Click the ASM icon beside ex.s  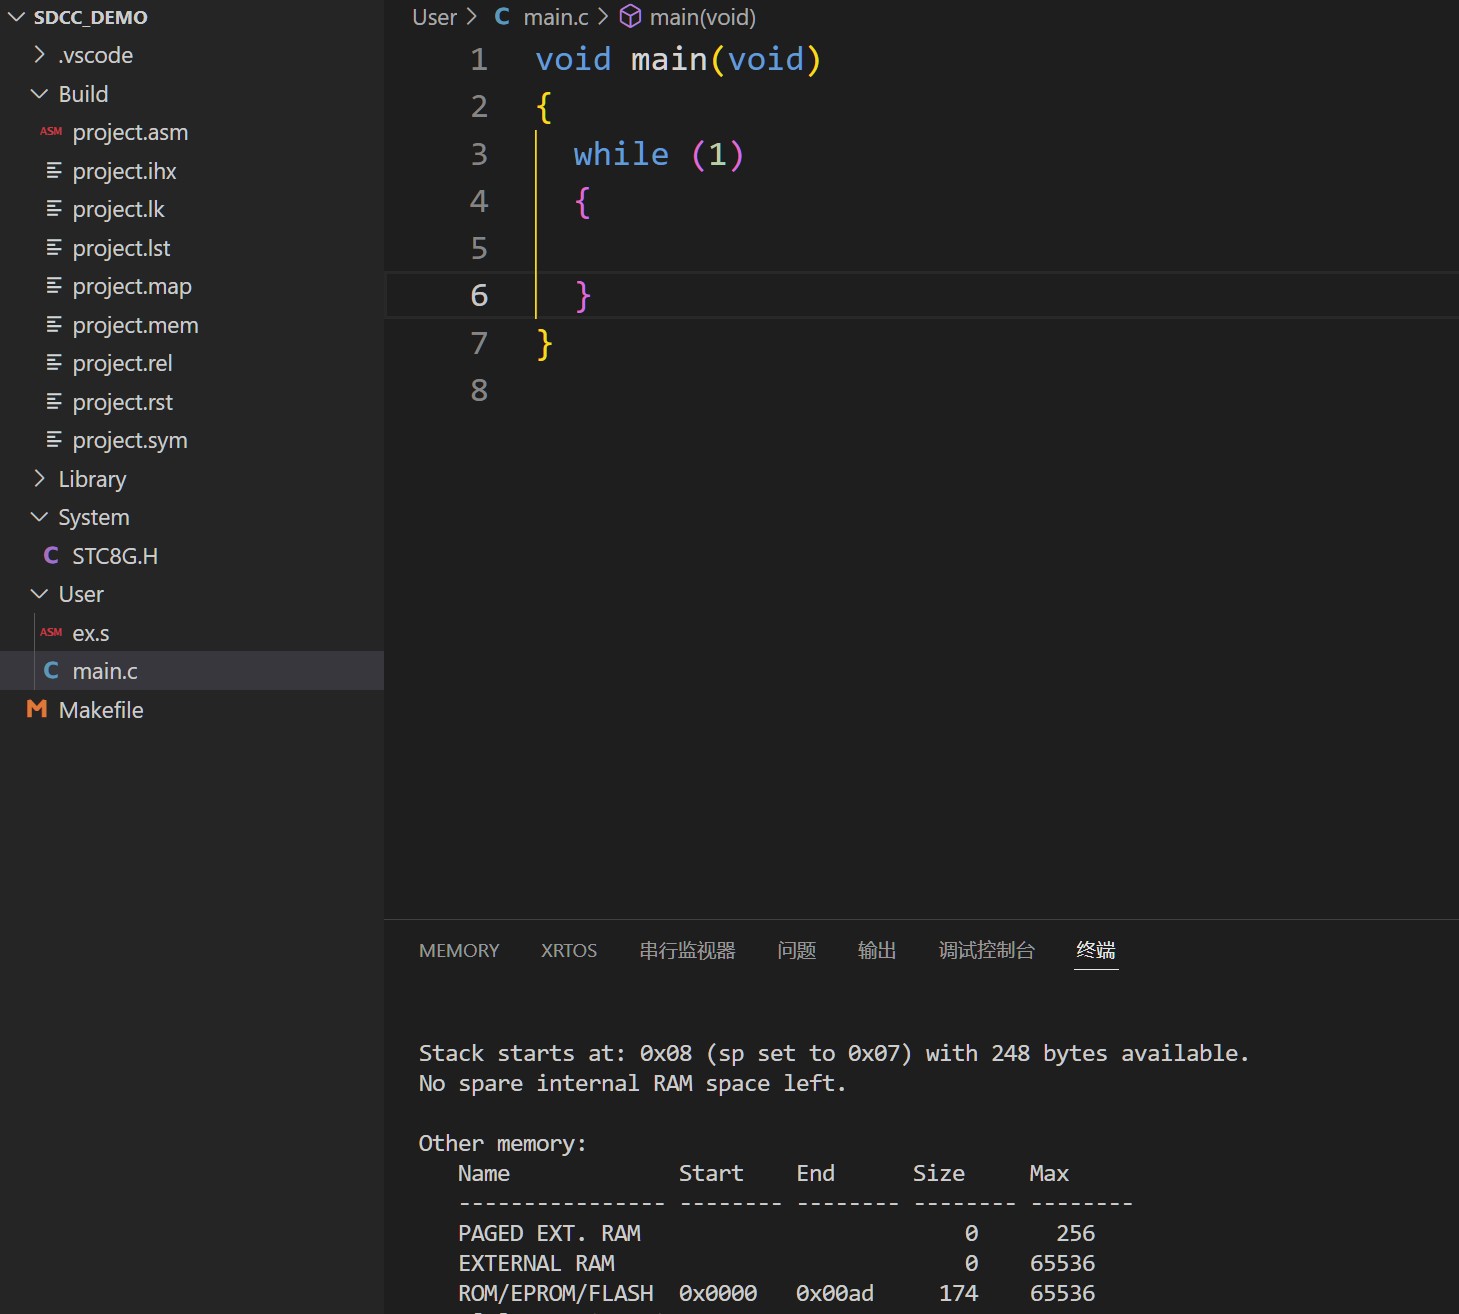pyautogui.click(x=51, y=633)
